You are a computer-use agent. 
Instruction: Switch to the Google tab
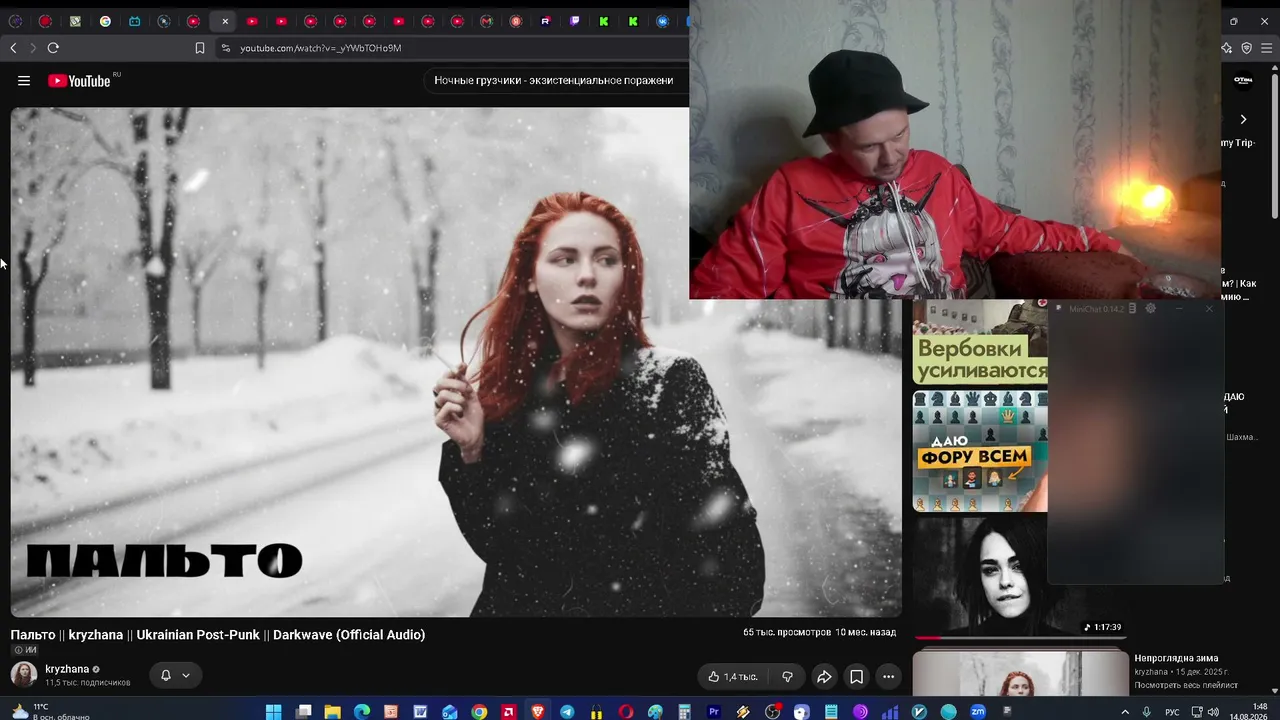(105, 21)
